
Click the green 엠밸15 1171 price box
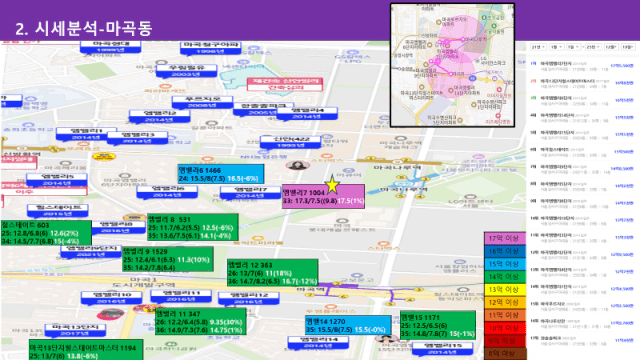[438, 325]
